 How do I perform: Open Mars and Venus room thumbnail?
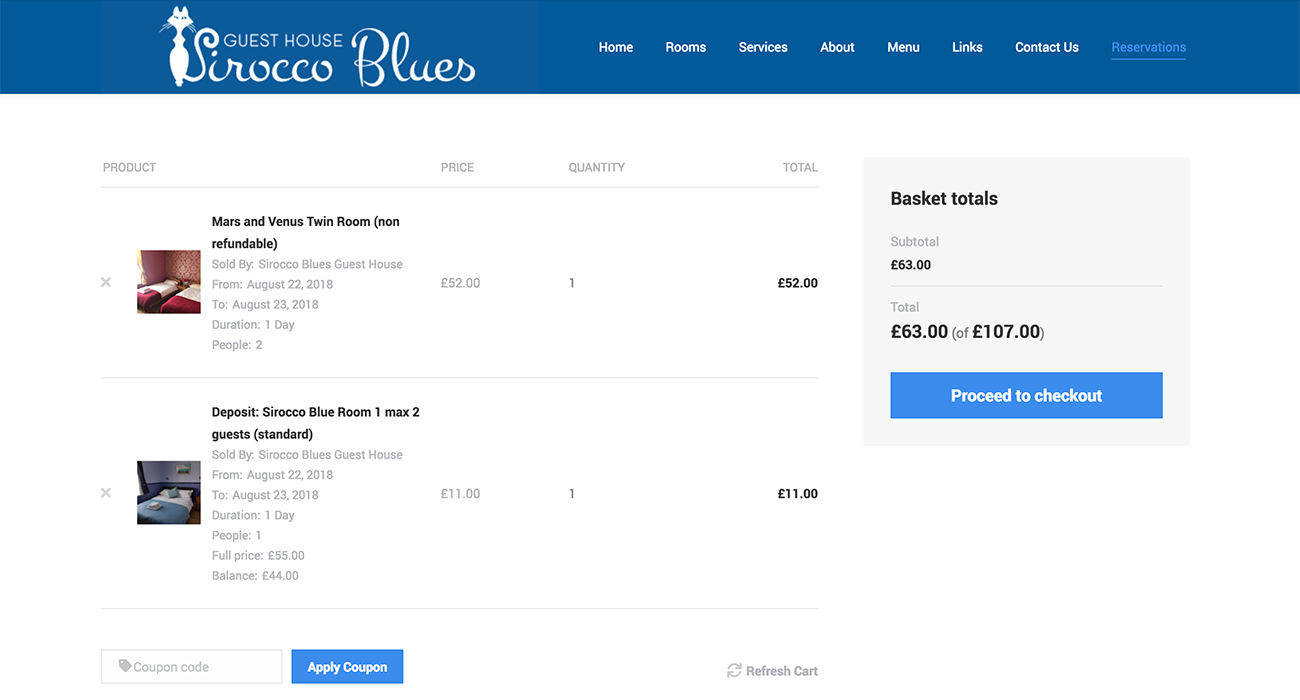(169, 282)
